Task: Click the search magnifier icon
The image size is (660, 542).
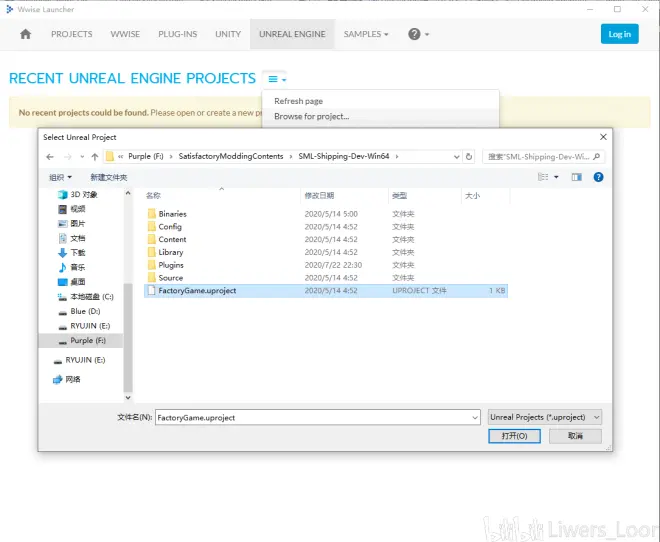Action: pos(596,157)
